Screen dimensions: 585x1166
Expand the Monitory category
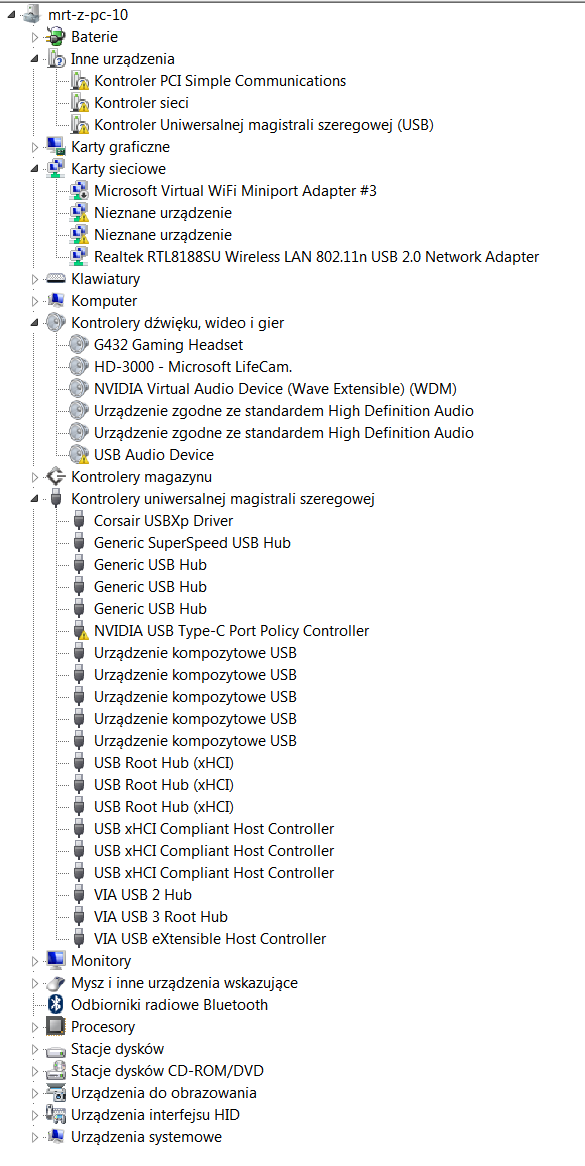[x=34, y=961]
